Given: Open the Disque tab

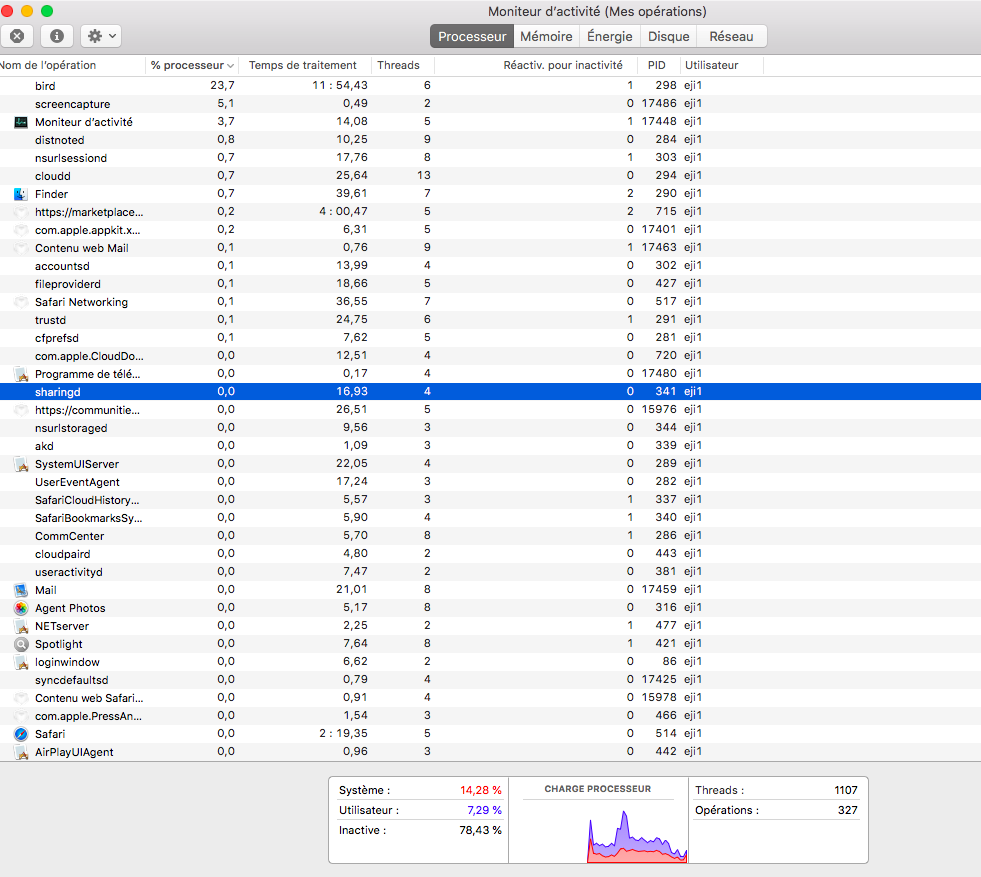Looking at the screenshot, I should (668, 36).
